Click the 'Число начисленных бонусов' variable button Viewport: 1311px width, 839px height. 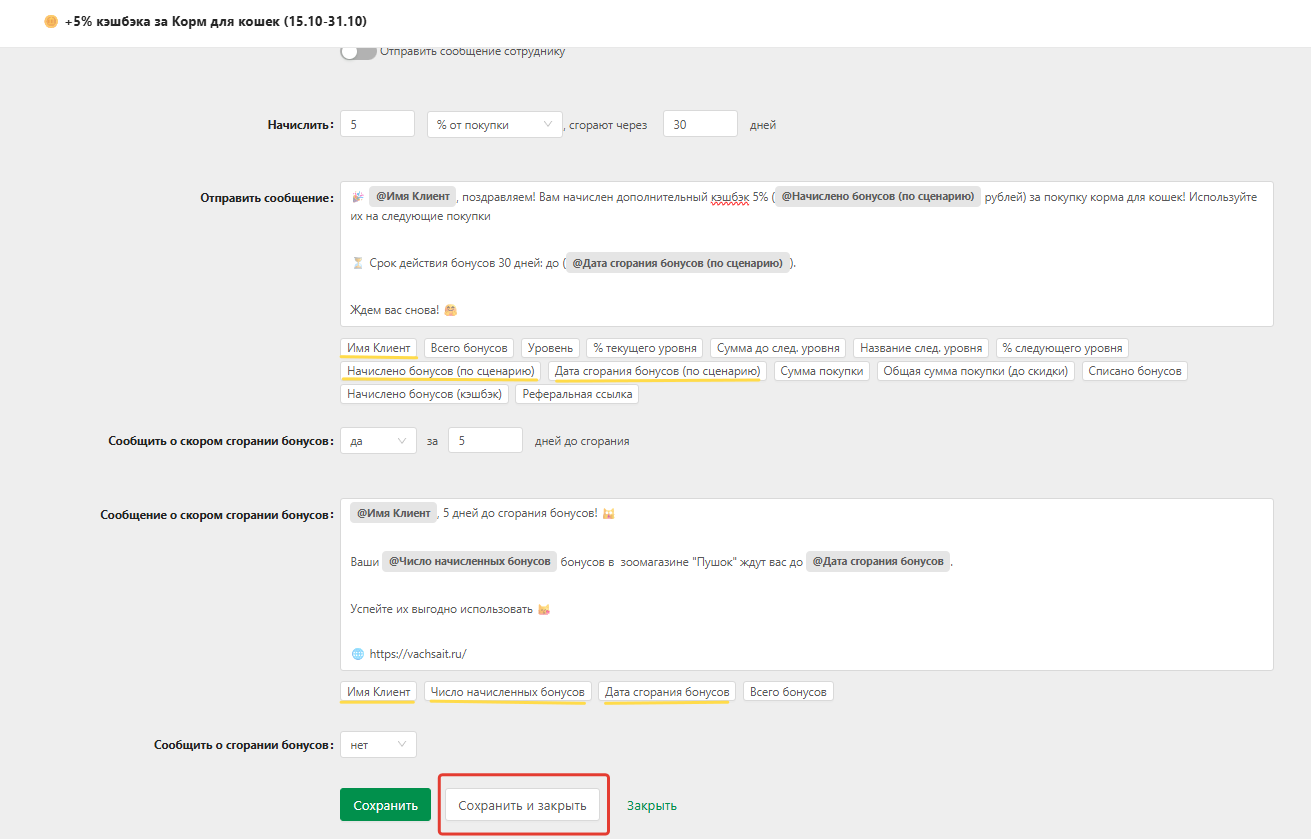[x=507, y=692]
